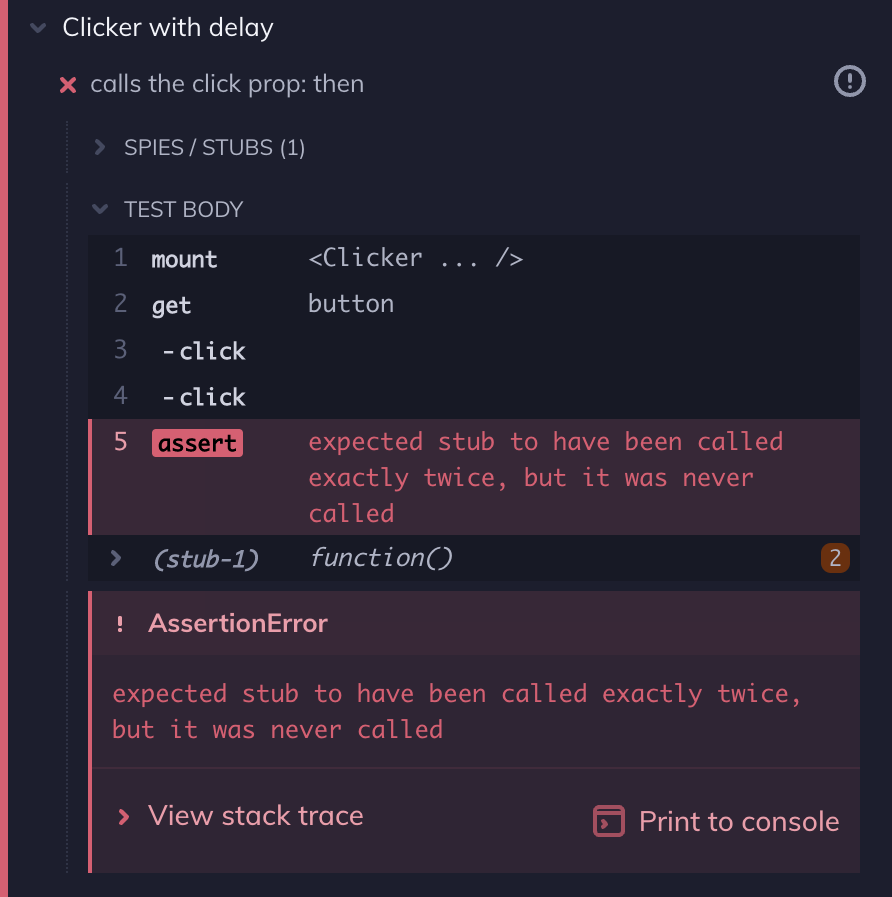892x897 pixels.
Task: Click the Print to console icon
Action: tap(608, 821)
